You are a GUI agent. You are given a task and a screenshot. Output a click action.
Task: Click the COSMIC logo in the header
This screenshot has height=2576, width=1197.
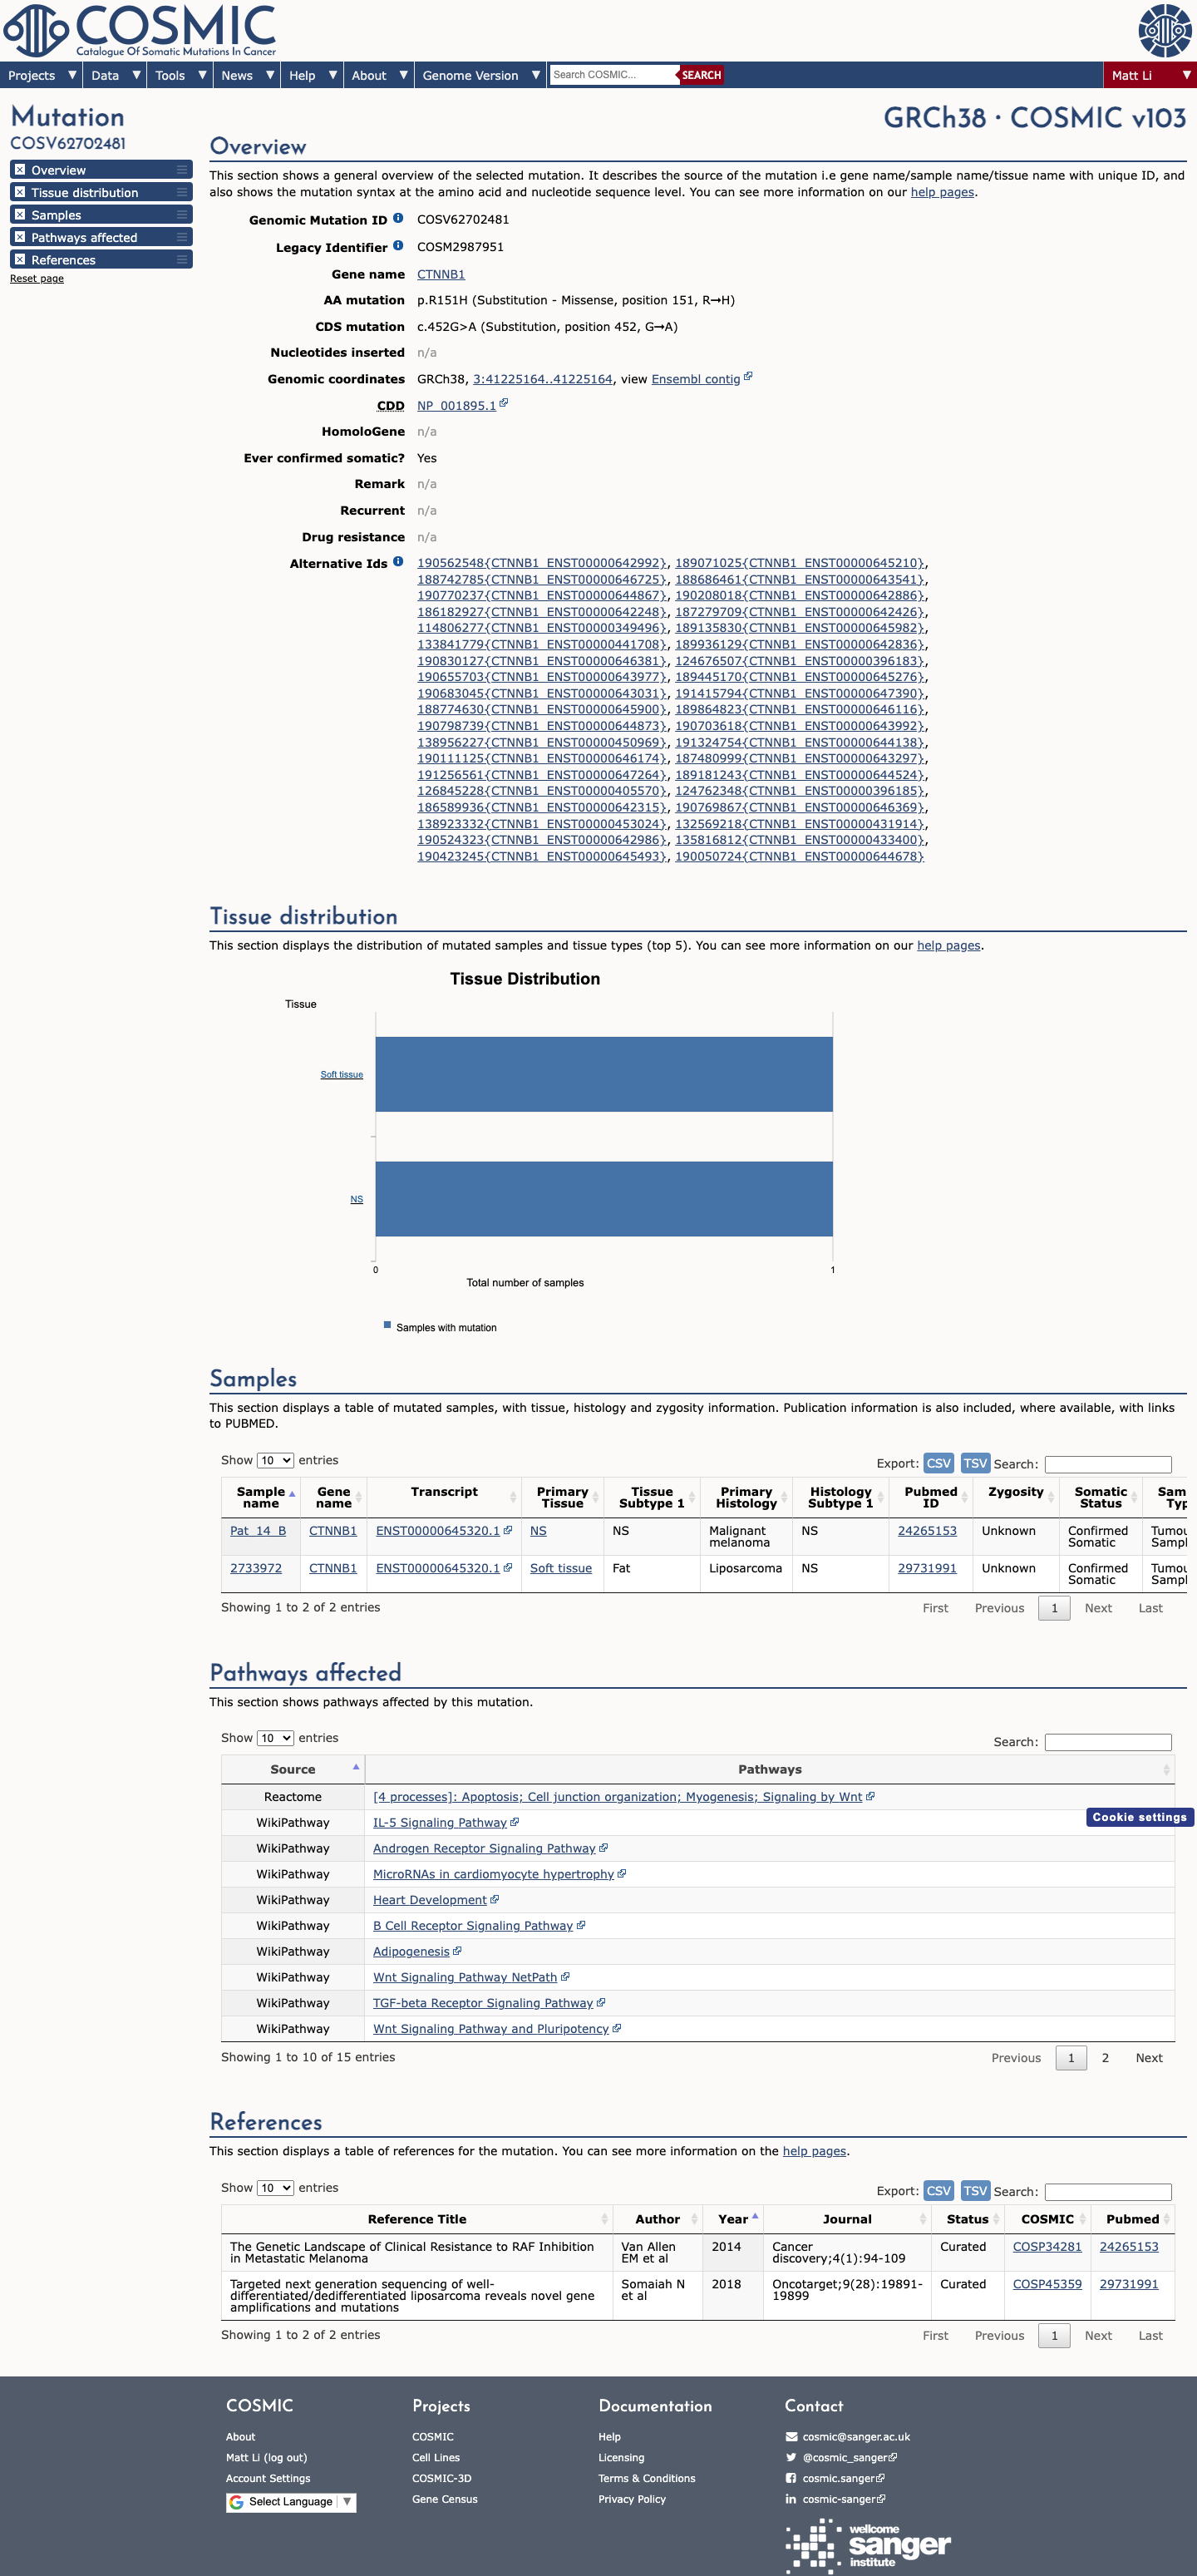(x=140, y=30)
